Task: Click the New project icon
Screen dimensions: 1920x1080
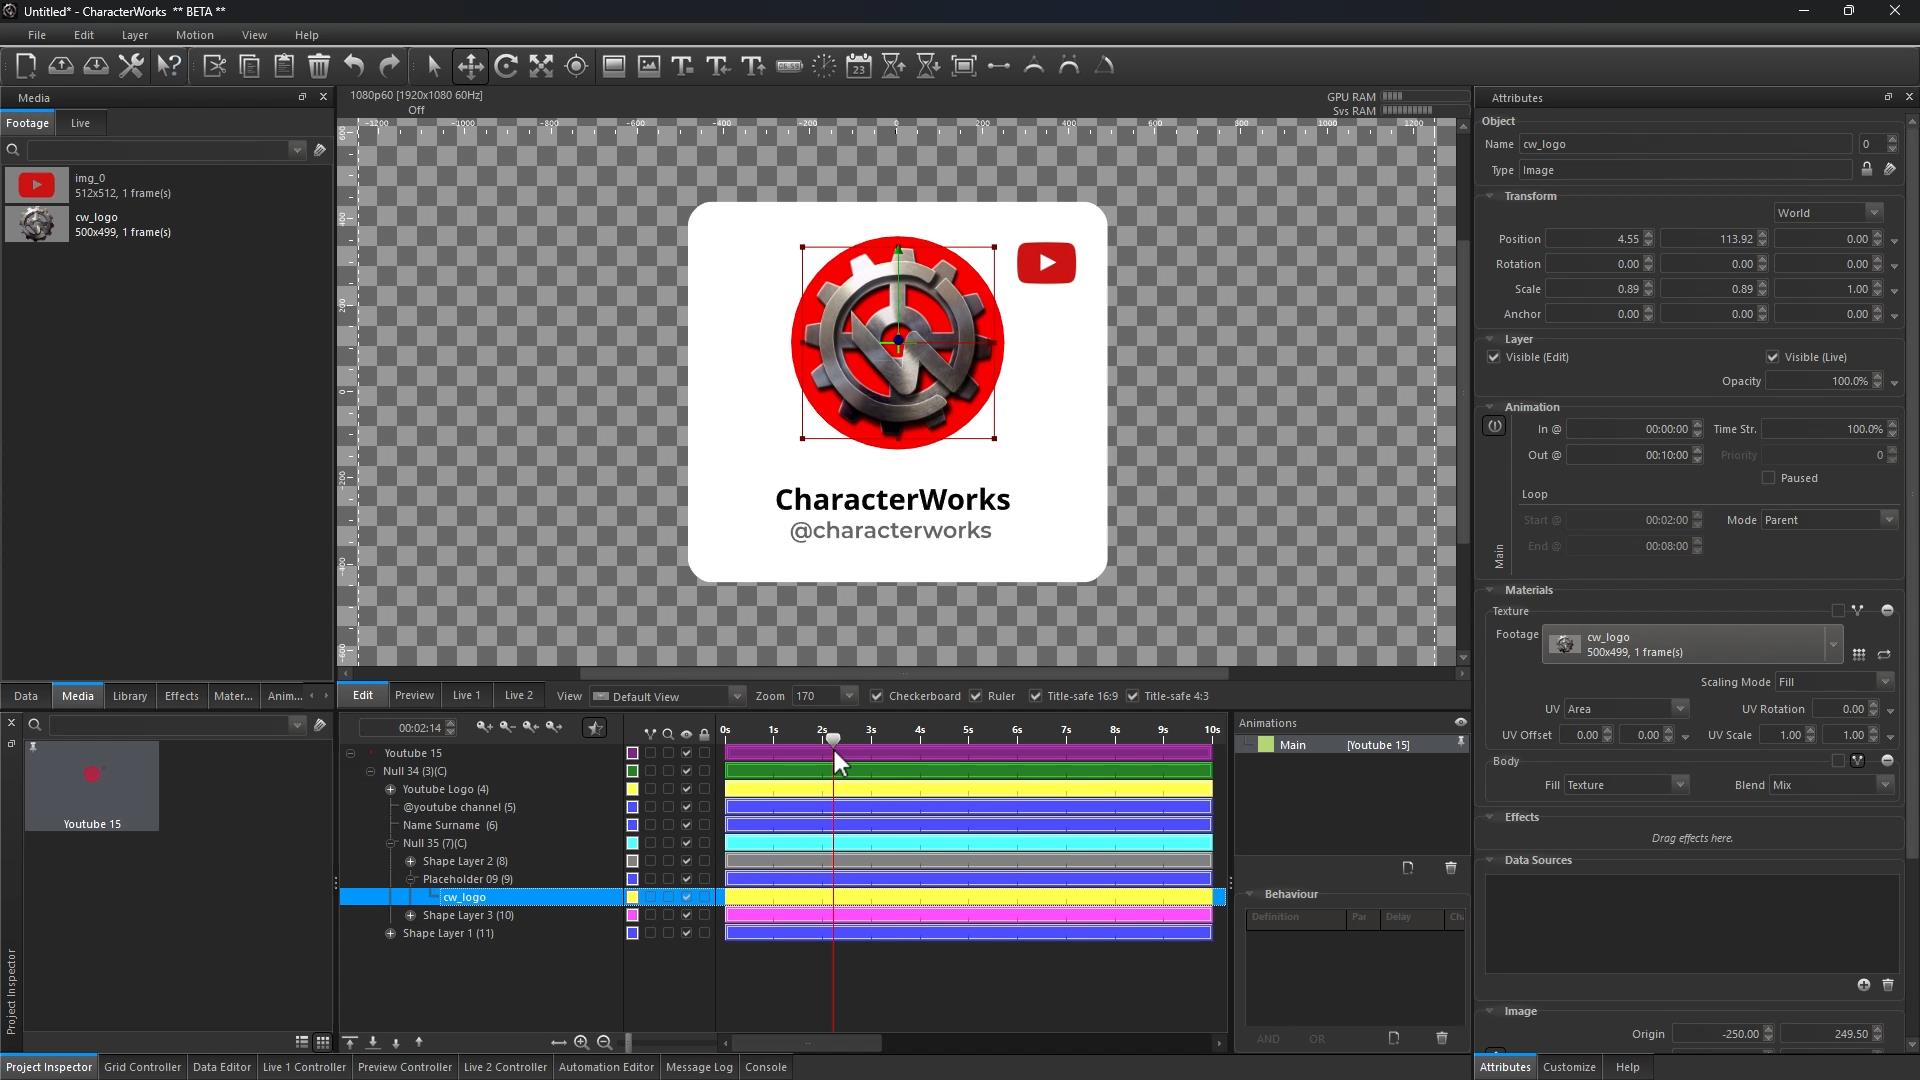Action: 26,66
